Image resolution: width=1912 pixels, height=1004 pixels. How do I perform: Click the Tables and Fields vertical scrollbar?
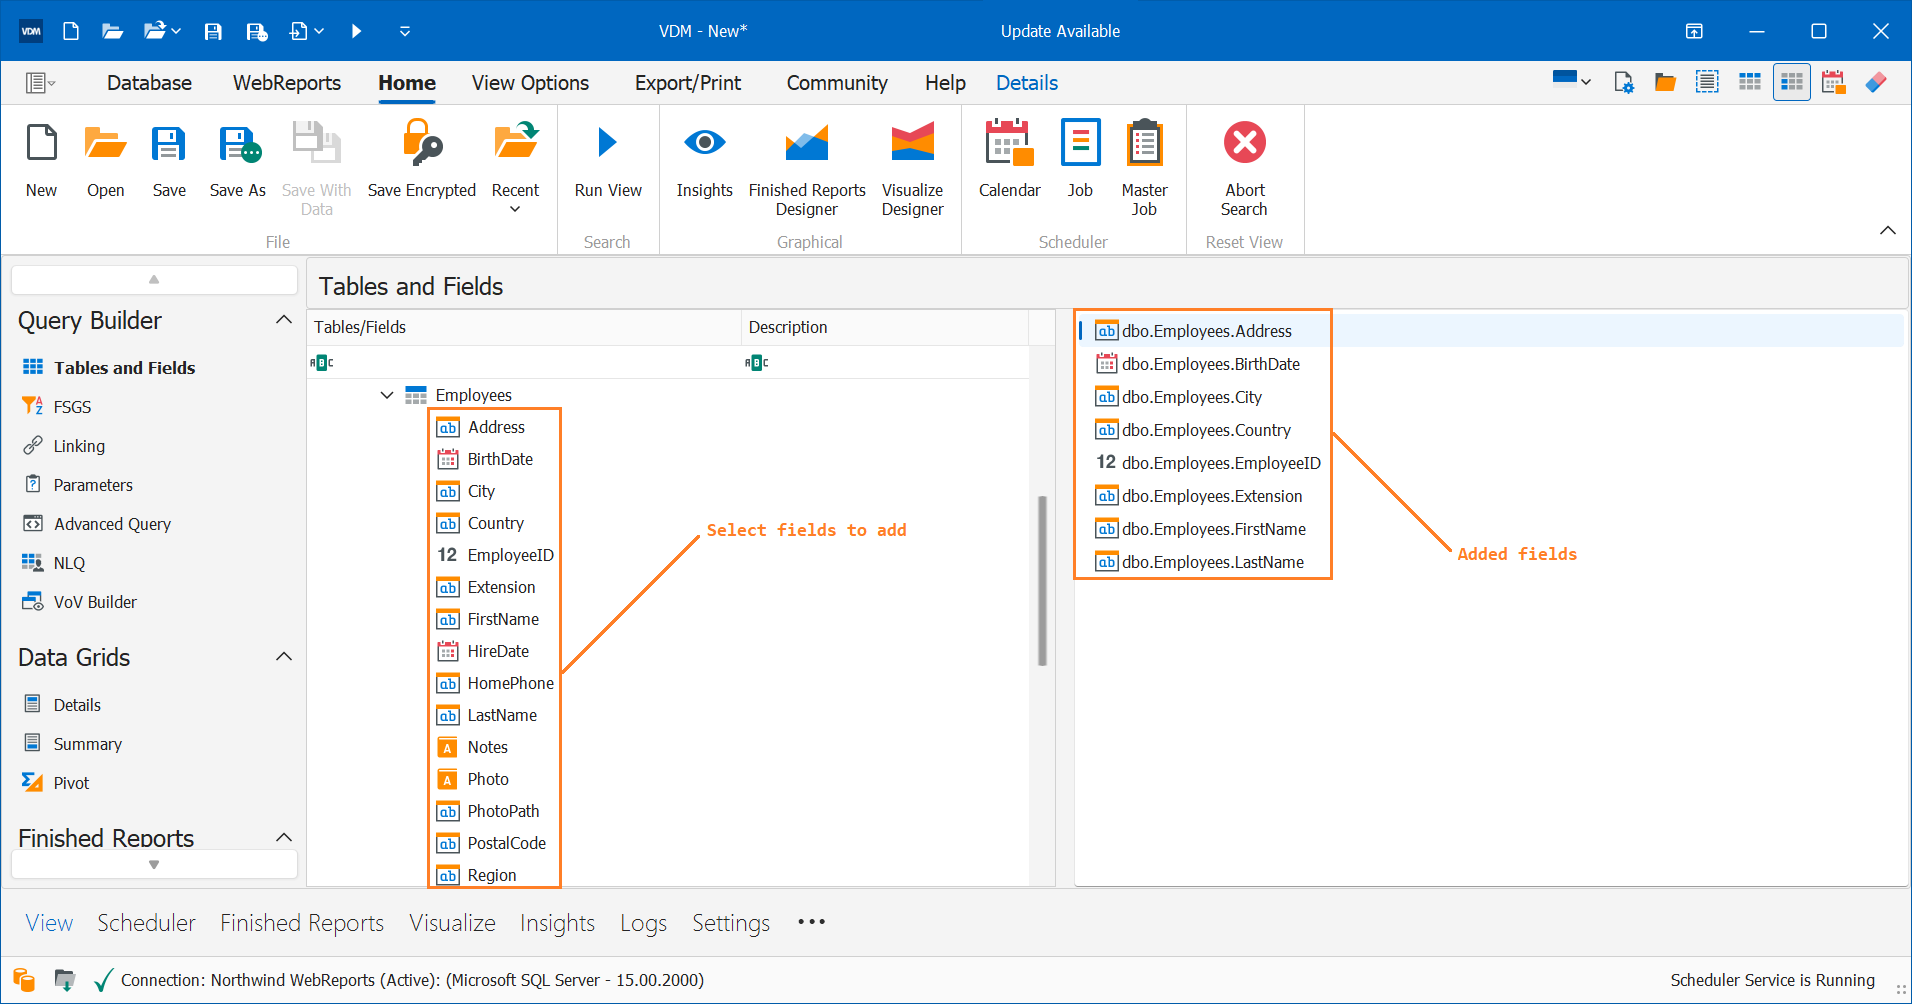(x=1042, y=580)
